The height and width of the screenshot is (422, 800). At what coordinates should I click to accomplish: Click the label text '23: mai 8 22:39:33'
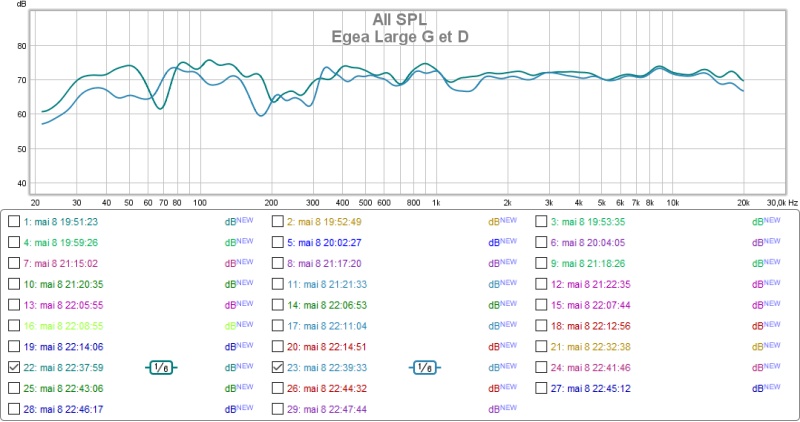coord(327,367)
